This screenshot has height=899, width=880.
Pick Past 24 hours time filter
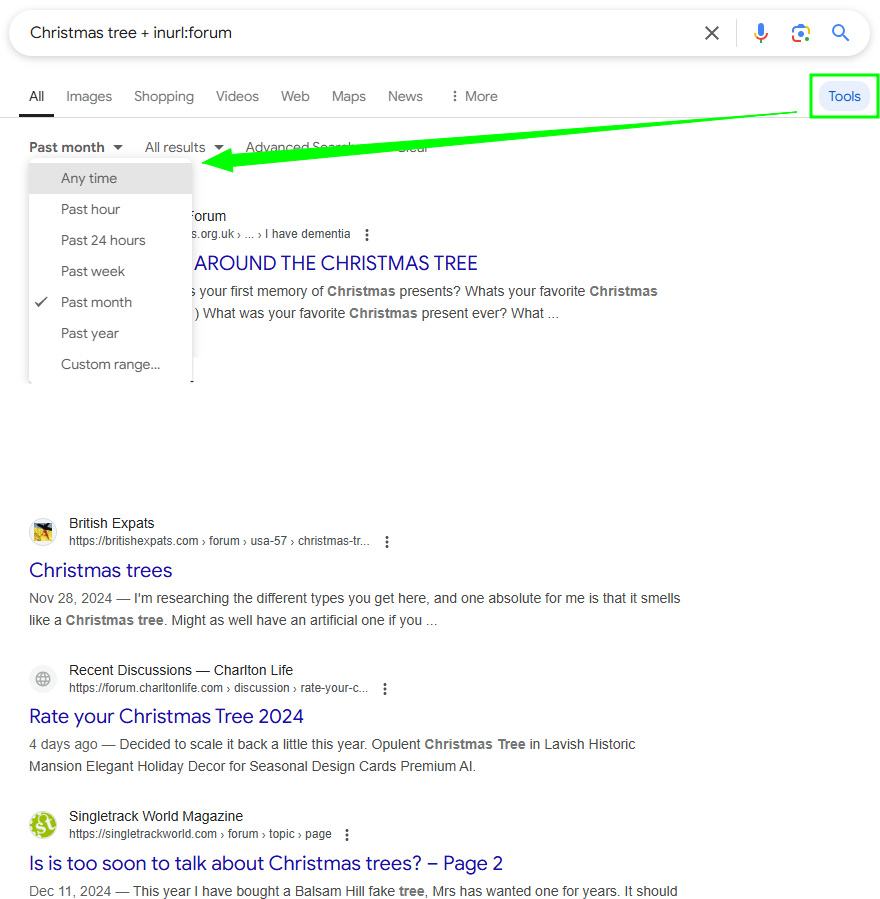click(x=103, y=240)
